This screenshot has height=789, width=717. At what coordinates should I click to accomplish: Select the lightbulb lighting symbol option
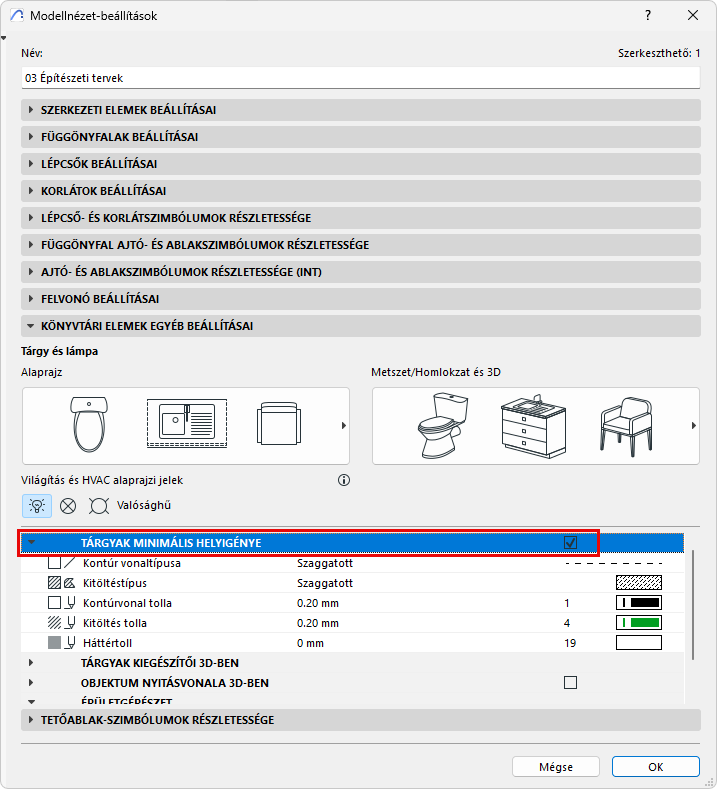click(x=37, y=505)
